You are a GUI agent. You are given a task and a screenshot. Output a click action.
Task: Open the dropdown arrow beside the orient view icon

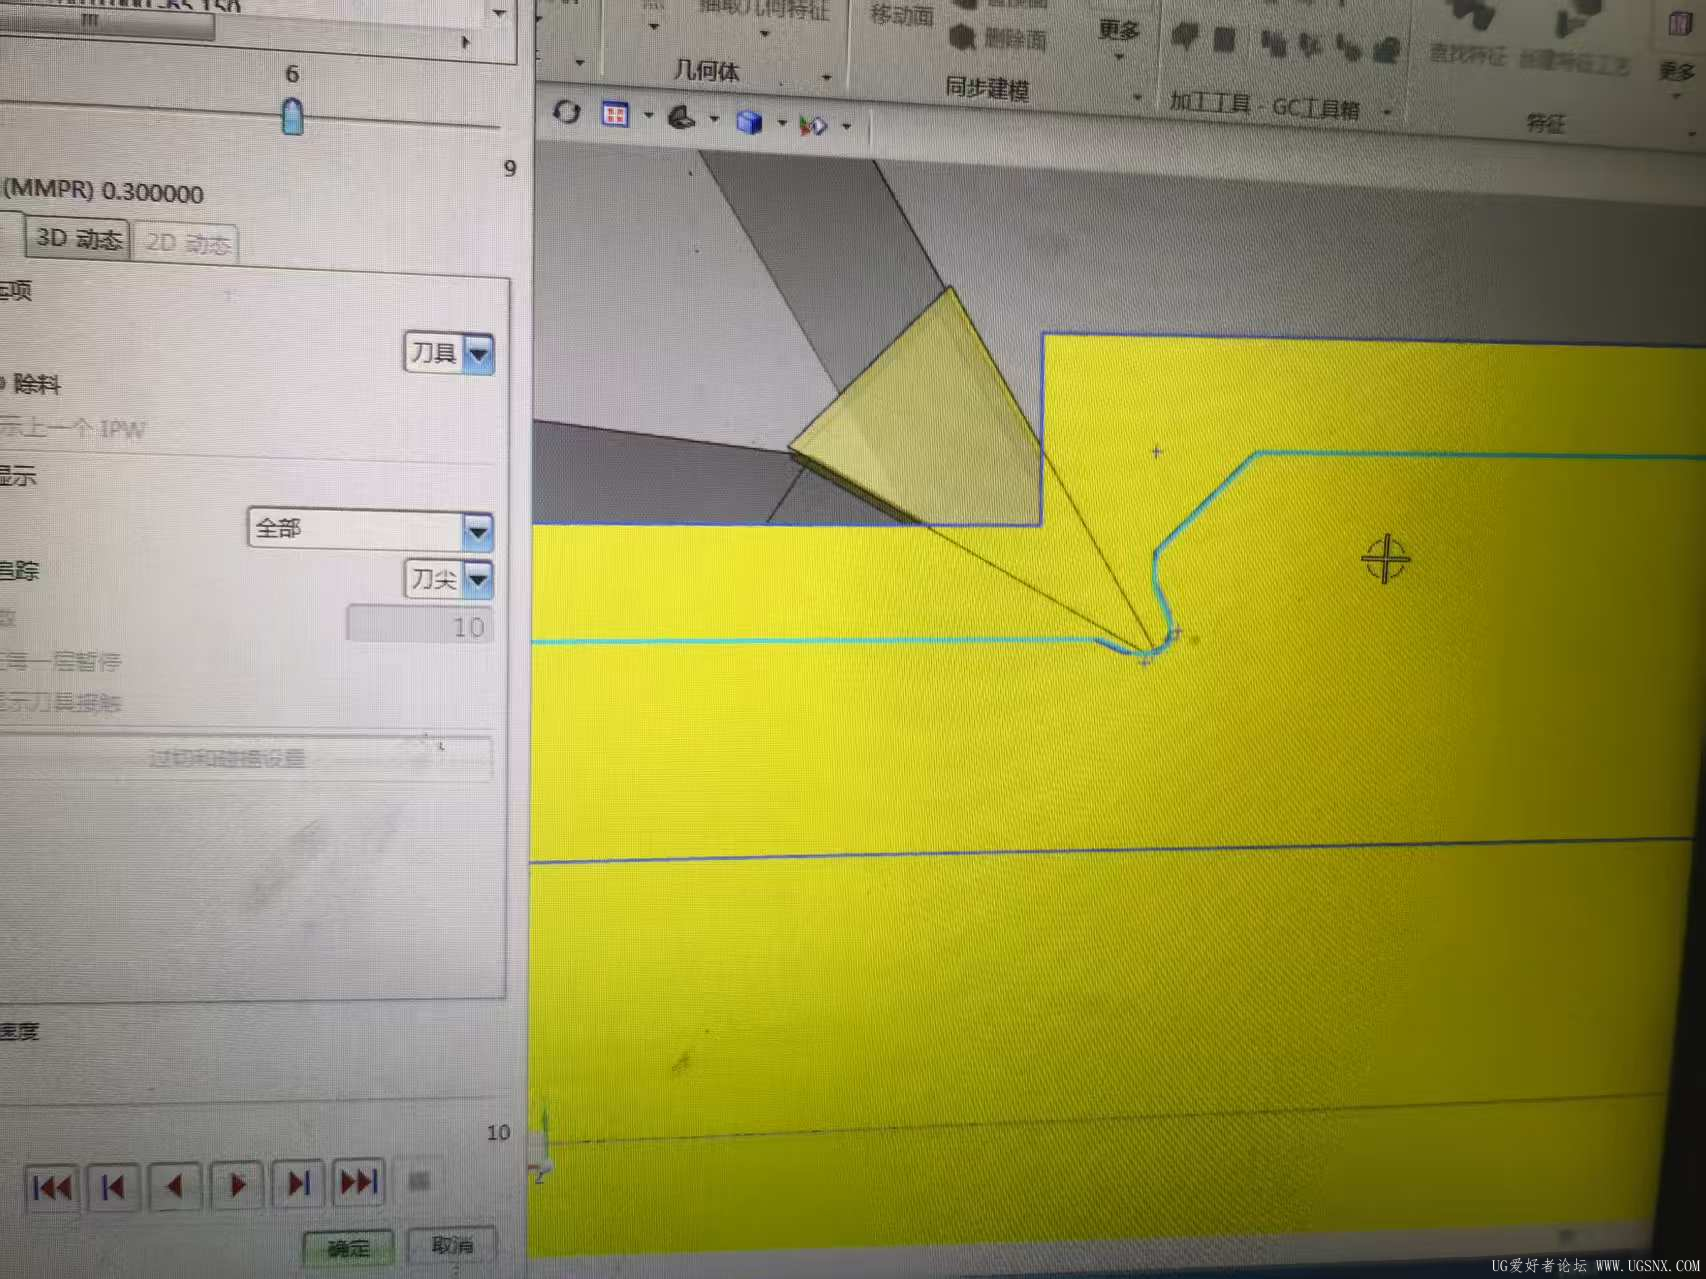click(714, 120)
